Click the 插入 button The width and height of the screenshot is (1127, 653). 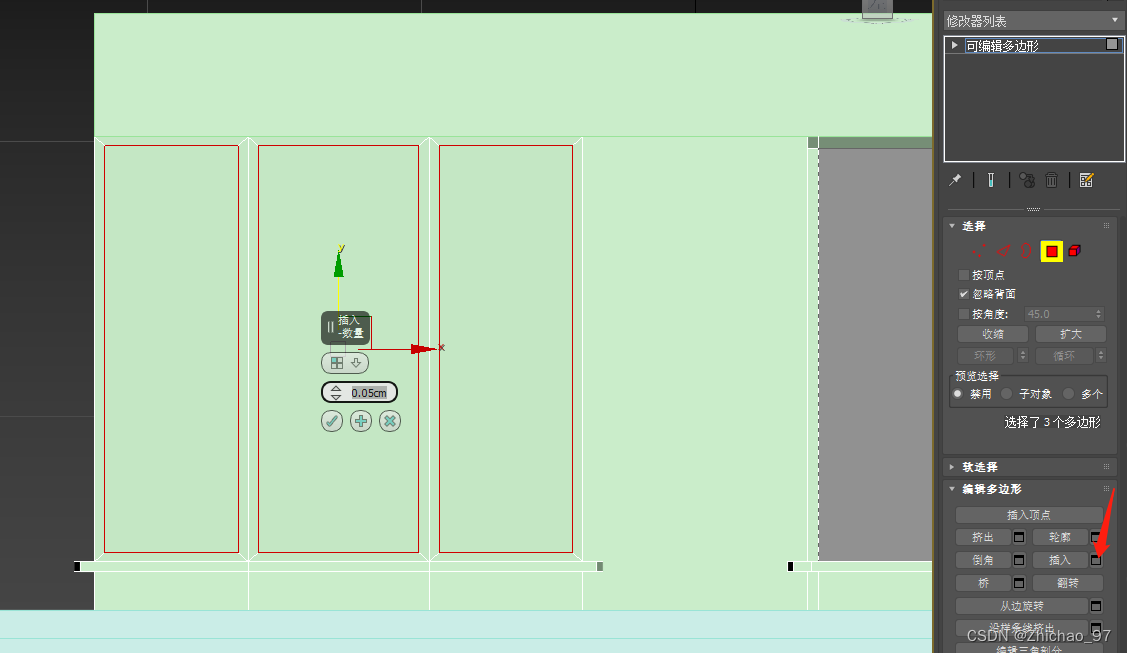[1059, 560]
